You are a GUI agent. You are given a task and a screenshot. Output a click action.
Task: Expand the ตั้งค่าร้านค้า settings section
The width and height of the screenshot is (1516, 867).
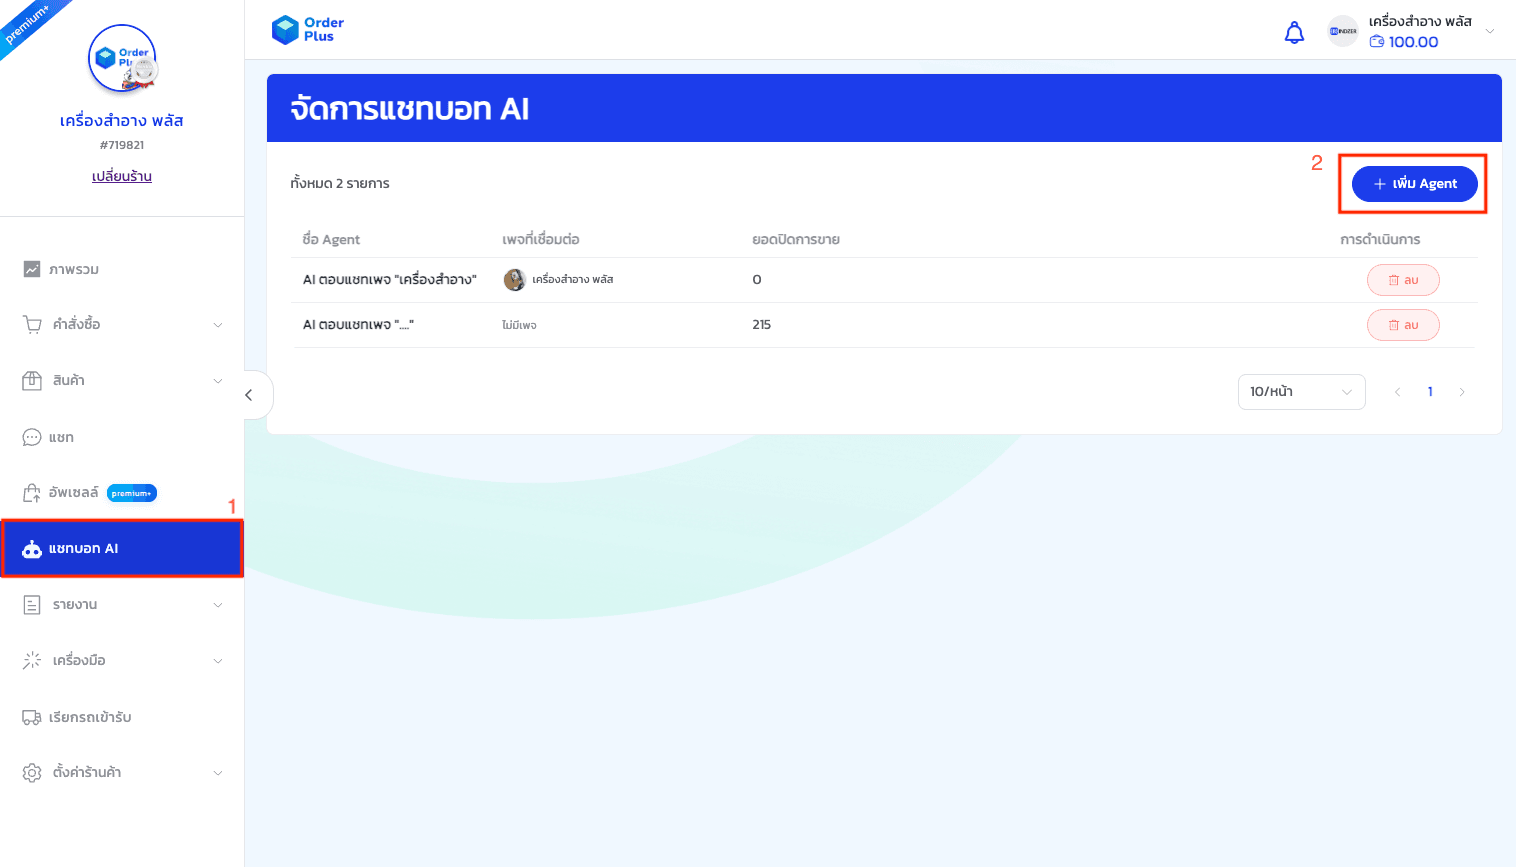point(120,772)
